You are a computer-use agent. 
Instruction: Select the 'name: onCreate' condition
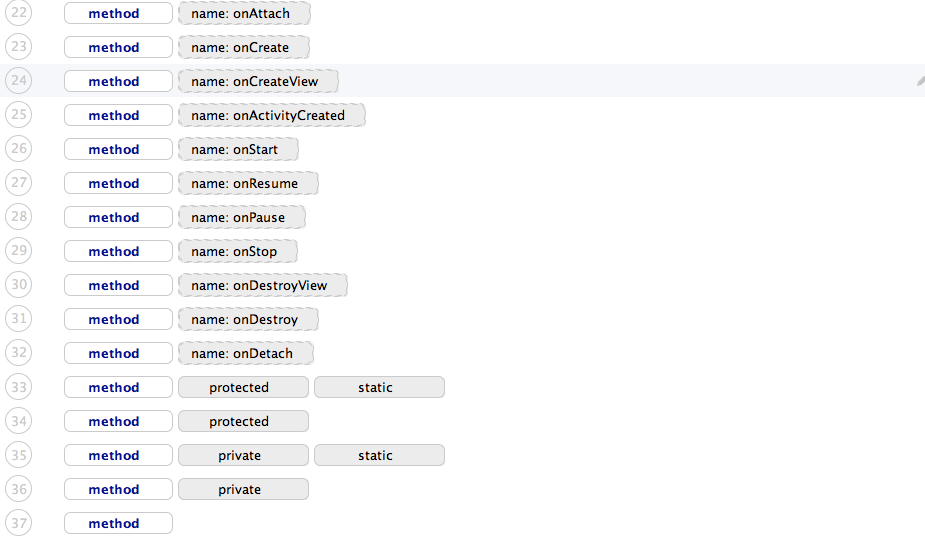pos(244,47)
